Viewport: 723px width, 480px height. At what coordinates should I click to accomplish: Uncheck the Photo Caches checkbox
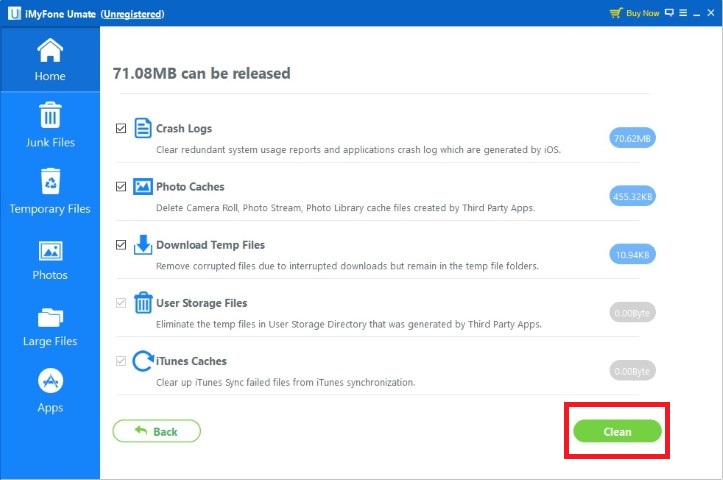(x=121, y=186)
